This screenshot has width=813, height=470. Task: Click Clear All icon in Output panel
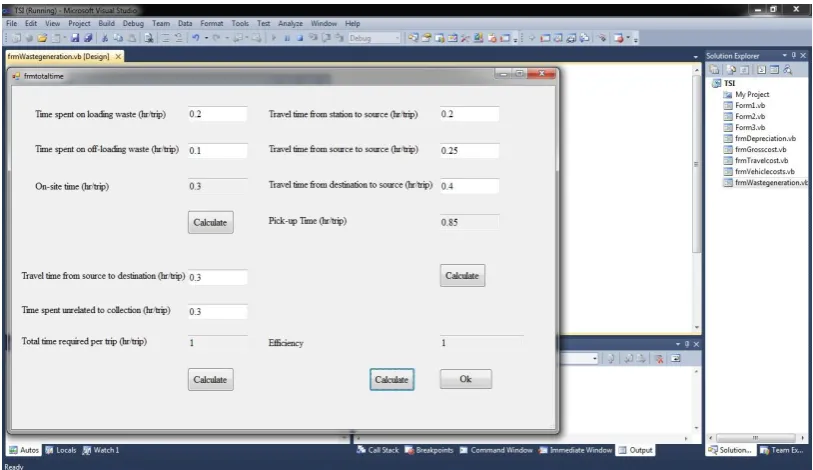coord(659,358)
